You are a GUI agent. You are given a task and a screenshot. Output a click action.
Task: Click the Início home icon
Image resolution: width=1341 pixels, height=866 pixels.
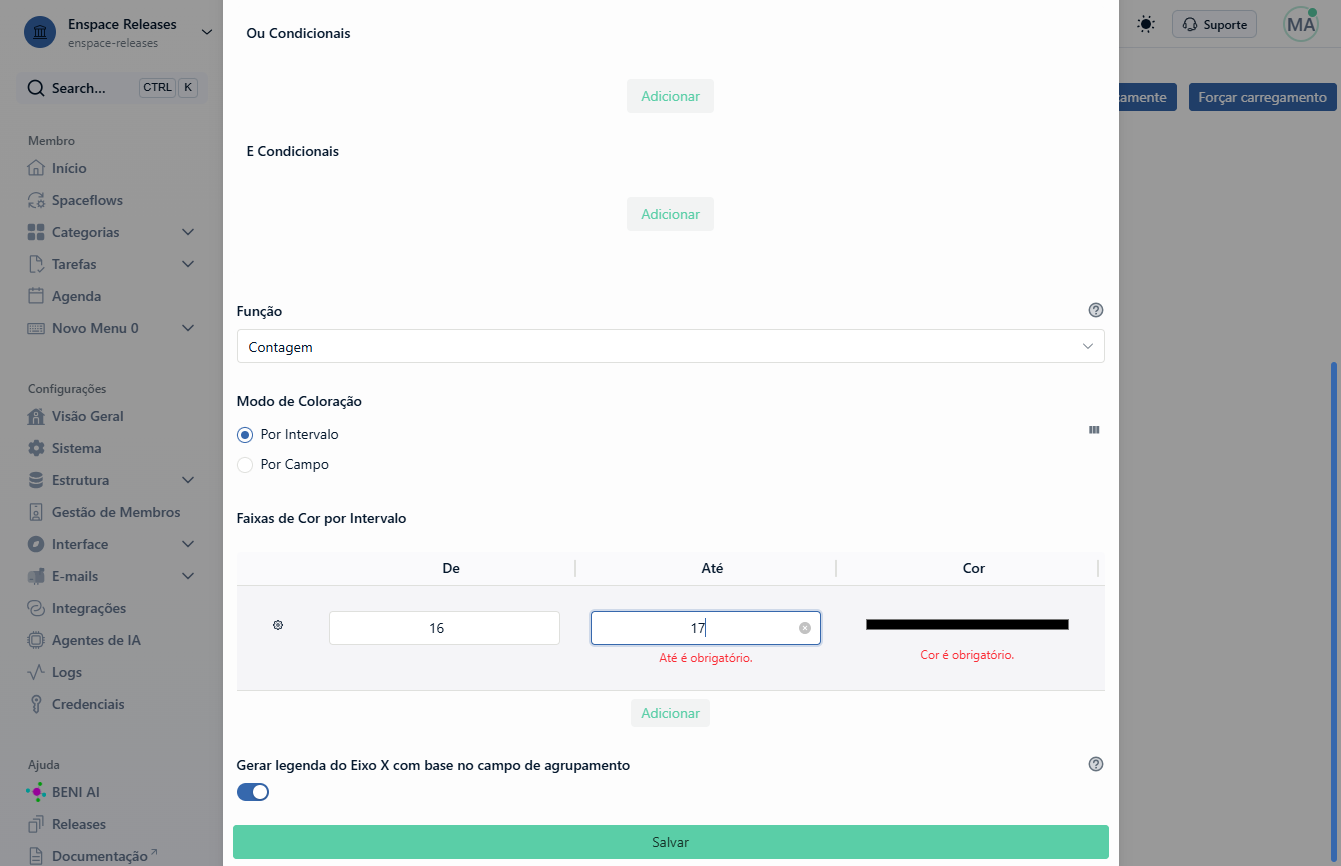click(36, 168)
